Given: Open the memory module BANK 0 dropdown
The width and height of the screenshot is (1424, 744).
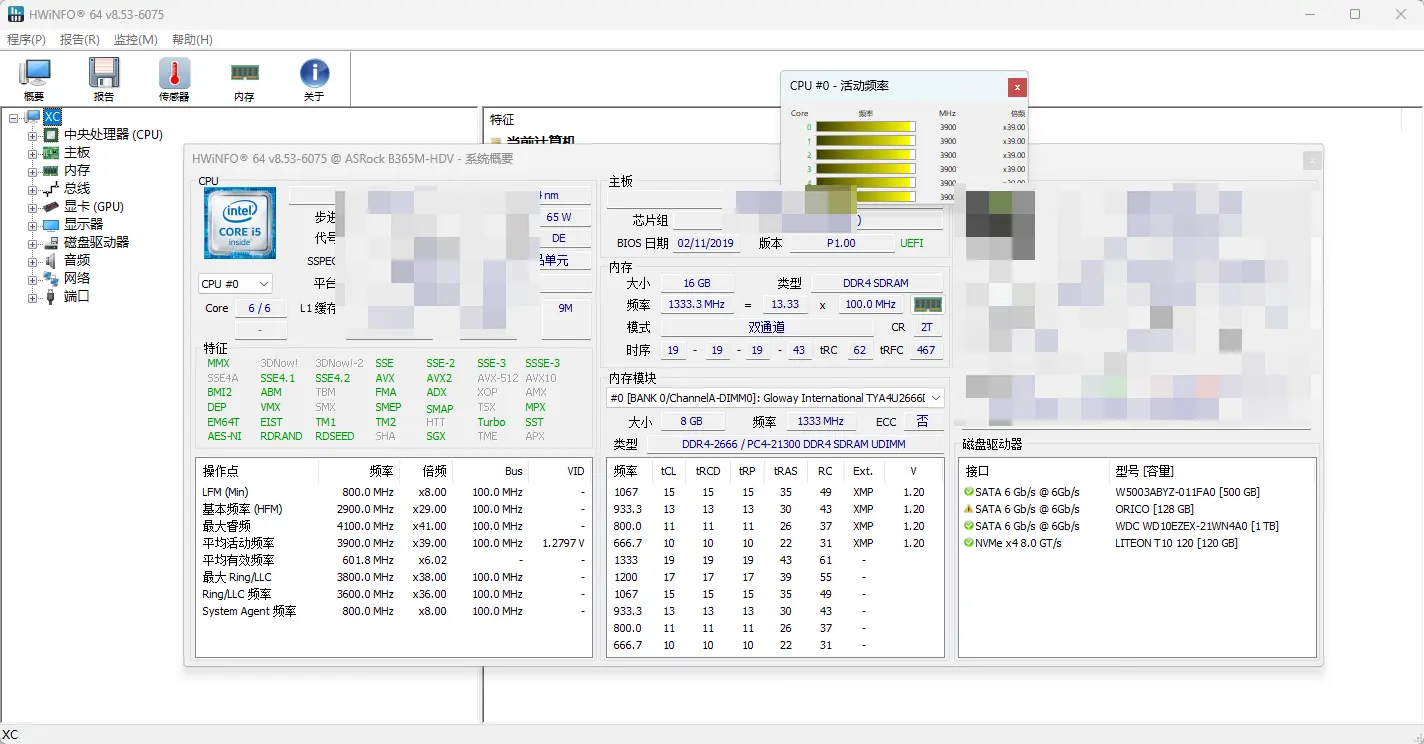Looking at the screenshot, I should [775, 398].
